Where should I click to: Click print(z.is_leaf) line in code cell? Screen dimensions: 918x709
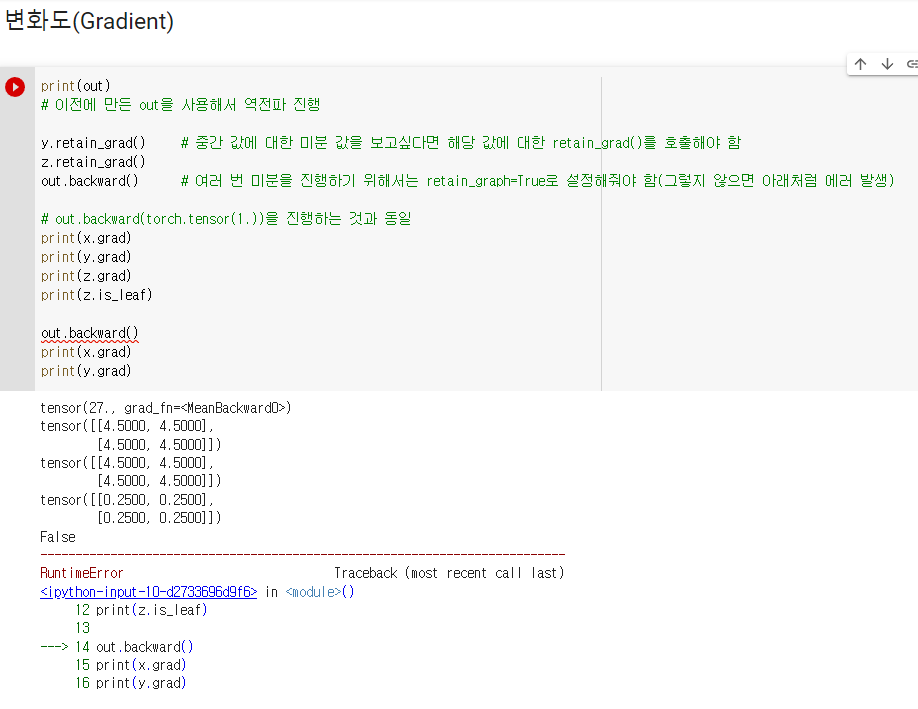tap(97, 295)
